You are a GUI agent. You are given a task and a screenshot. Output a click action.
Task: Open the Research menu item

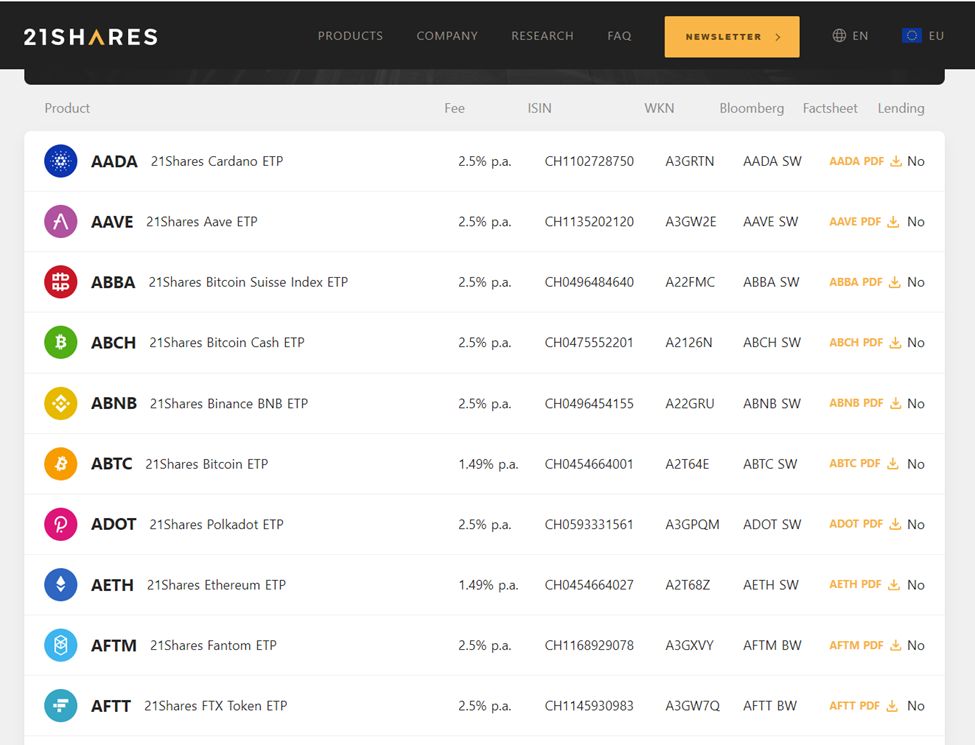coord(542,36)
